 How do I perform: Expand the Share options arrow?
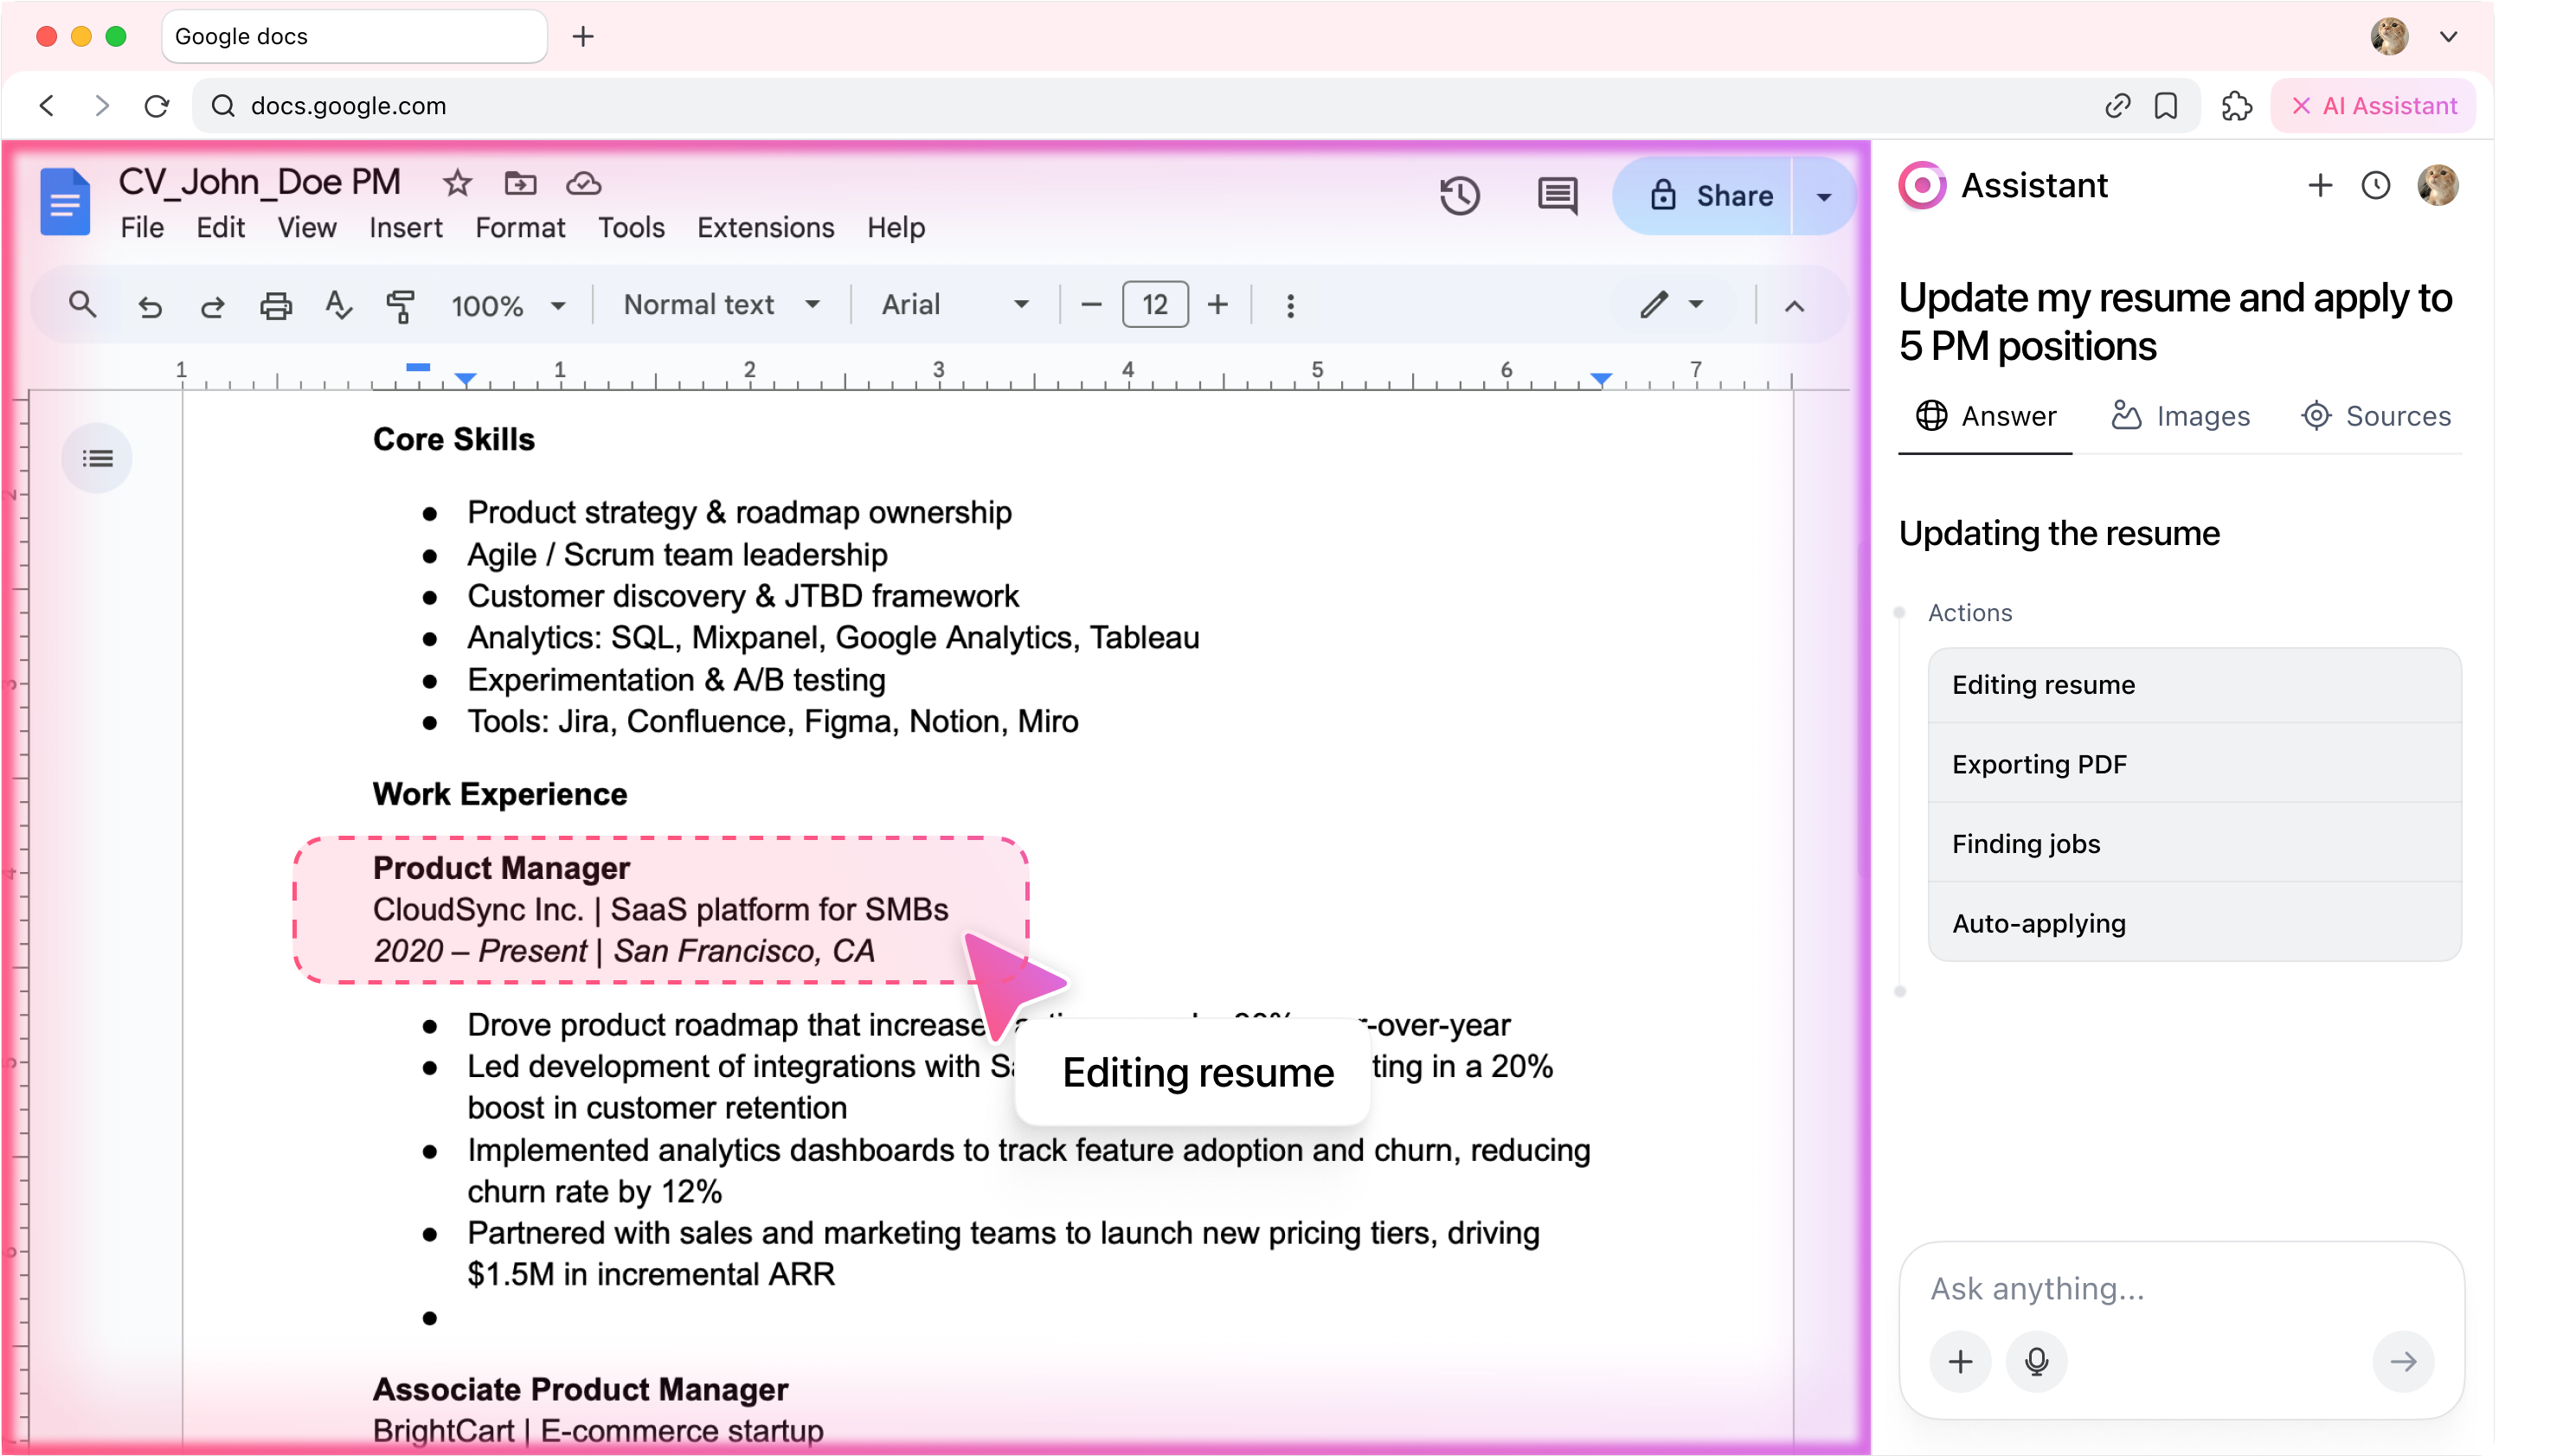[x=1823, y=196]
